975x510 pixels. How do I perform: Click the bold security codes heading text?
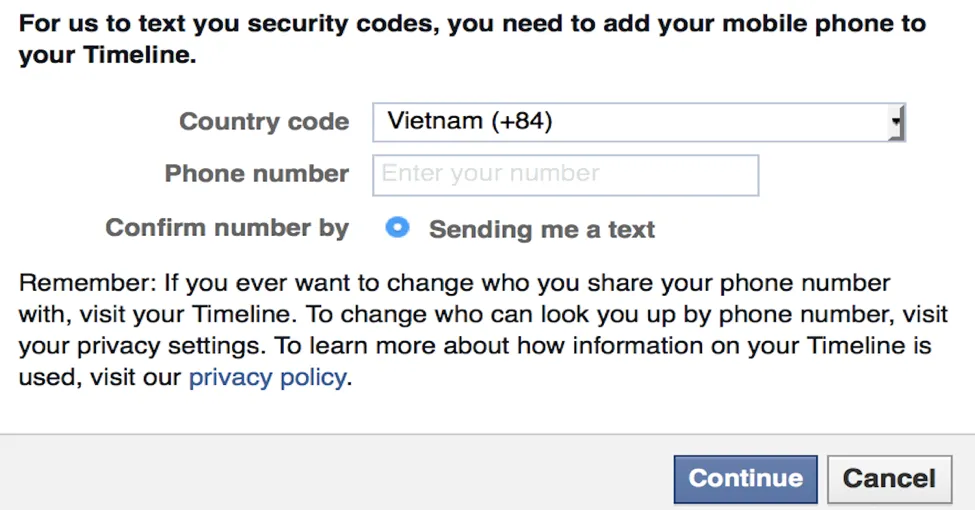(x=470, y=24)
